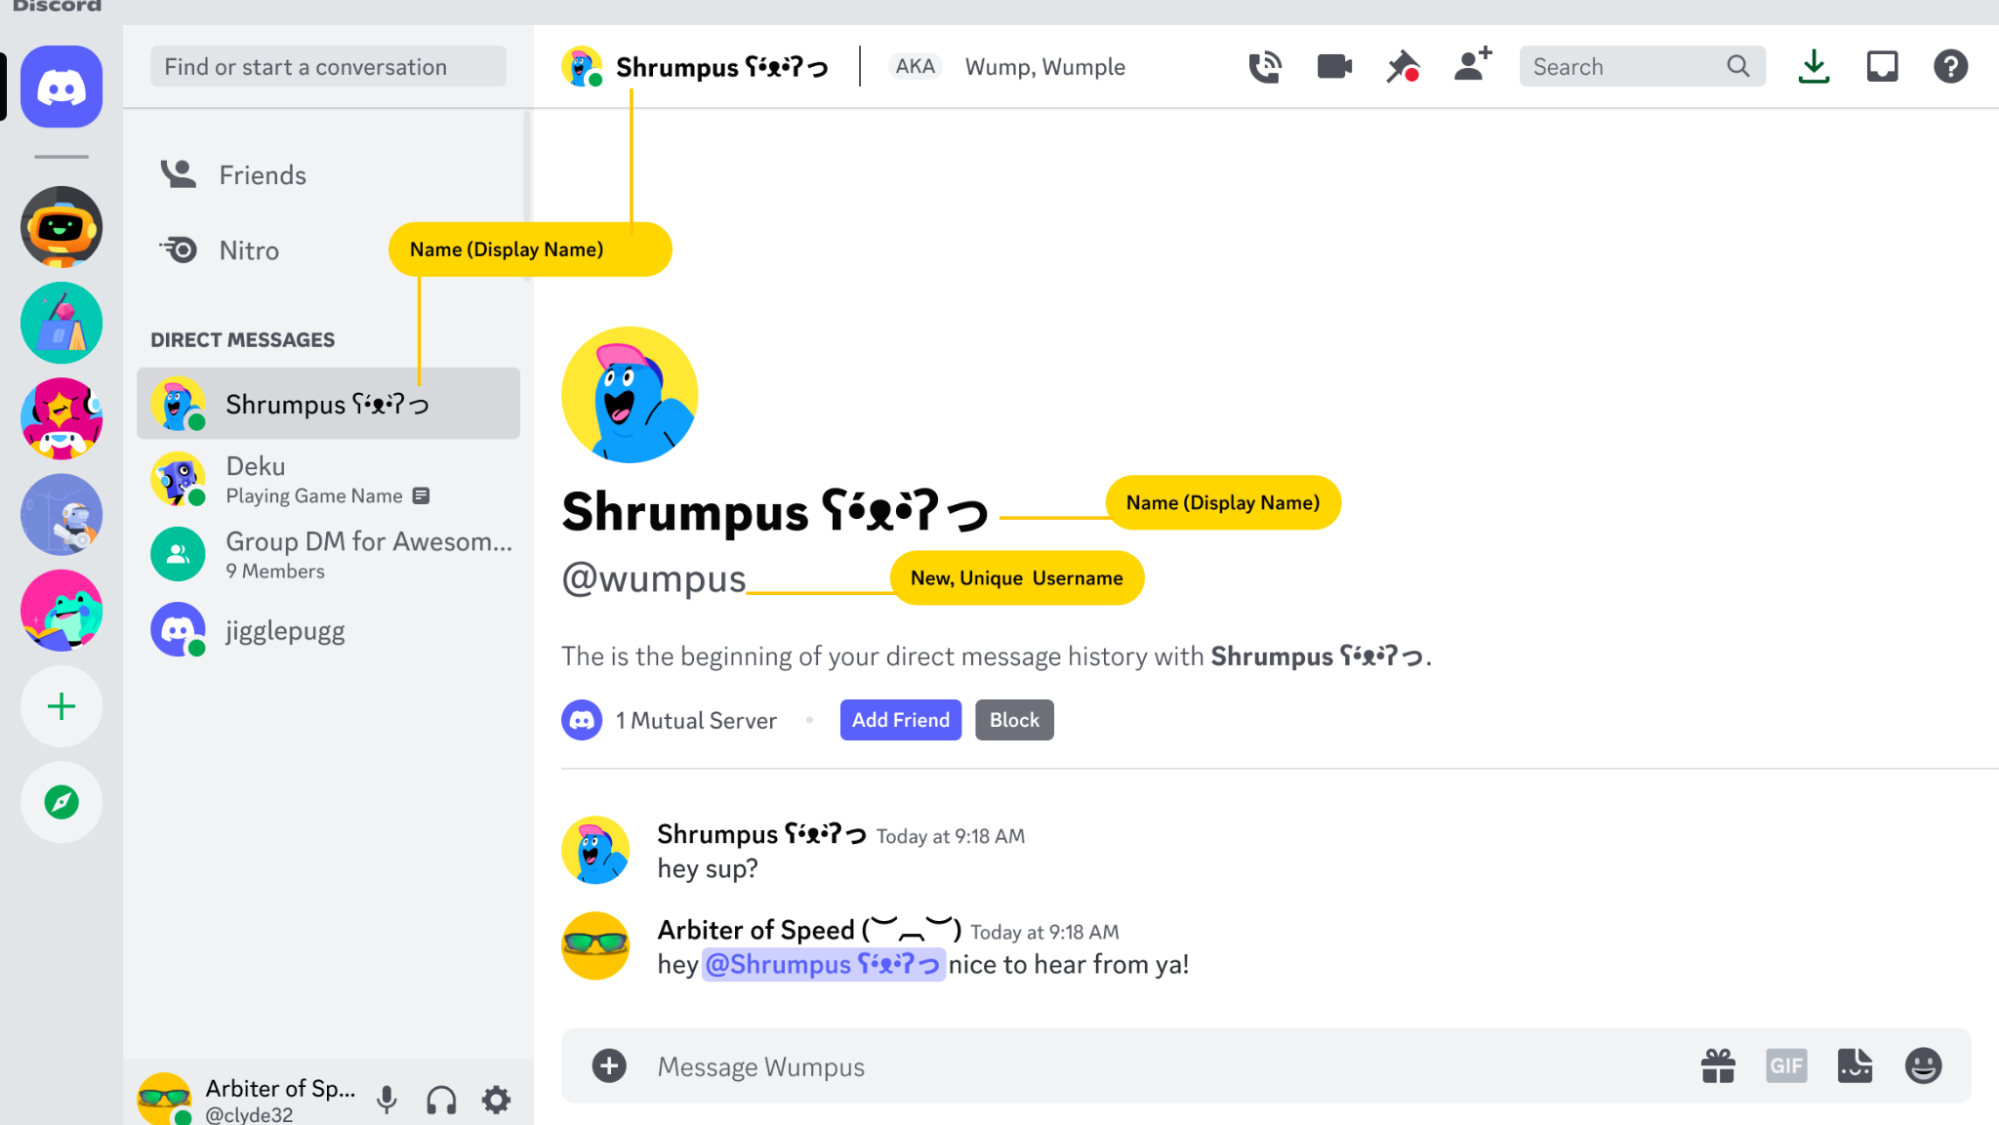
Task: Click the download icon in toolbar
Action: click(x=1814, y=66)
